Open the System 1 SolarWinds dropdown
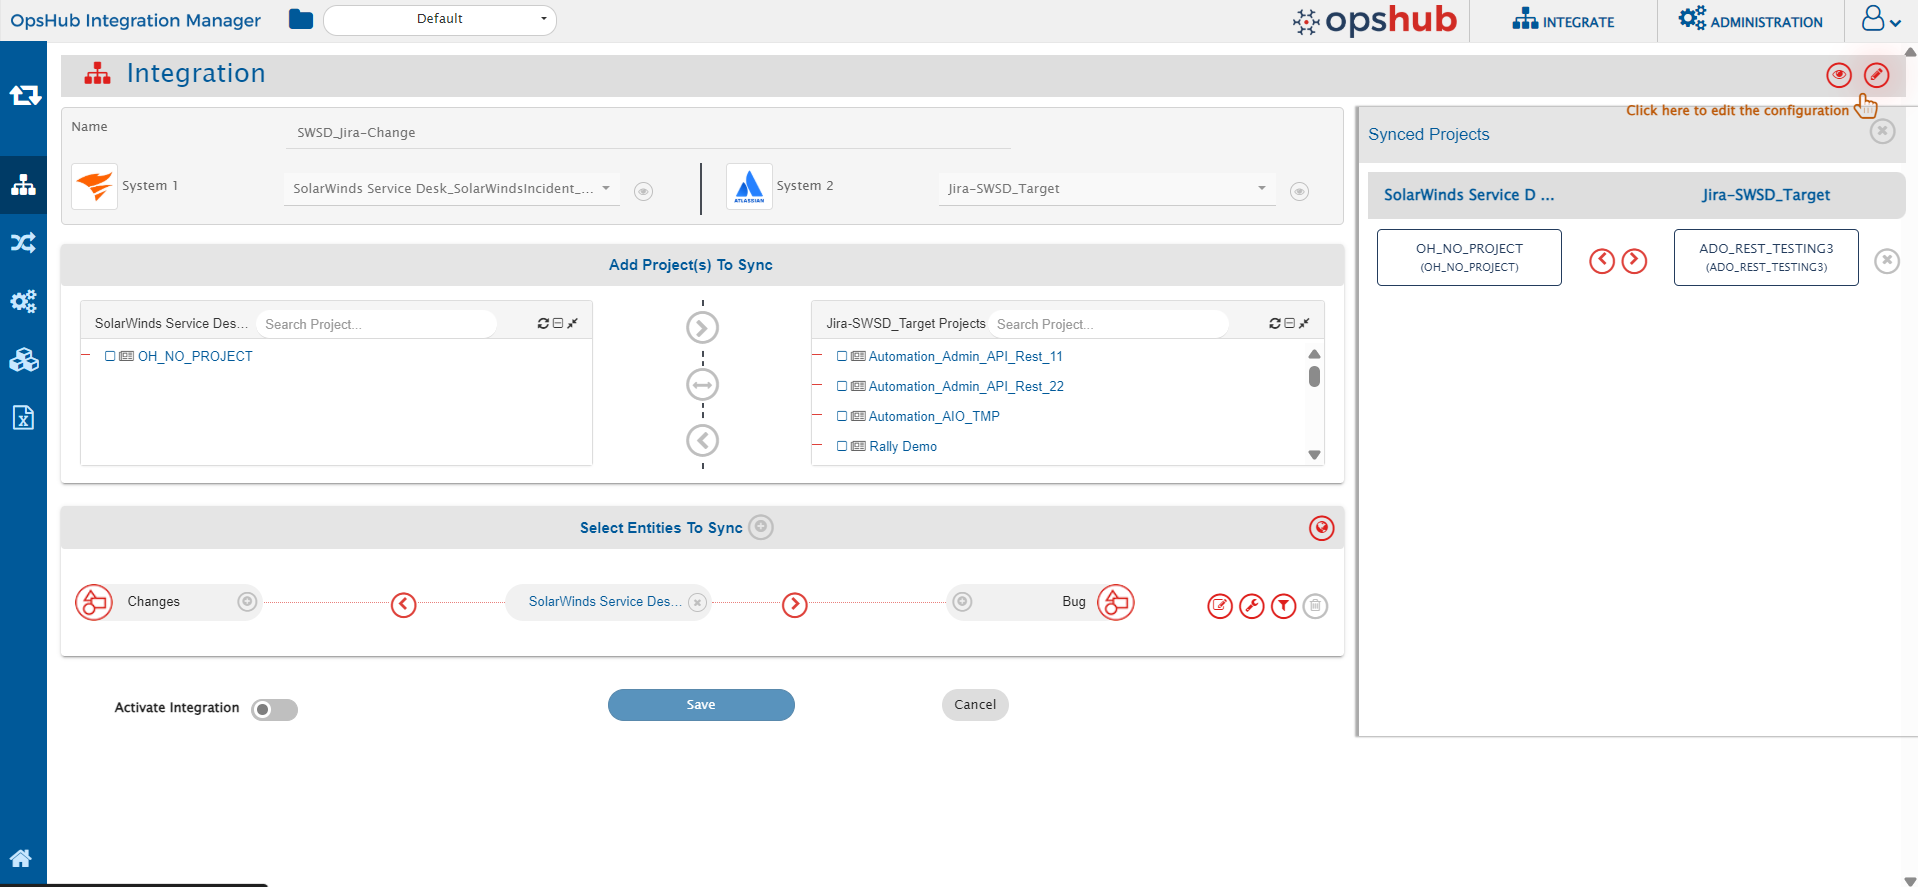This screenshot has height=887, width=1918. 451,188
